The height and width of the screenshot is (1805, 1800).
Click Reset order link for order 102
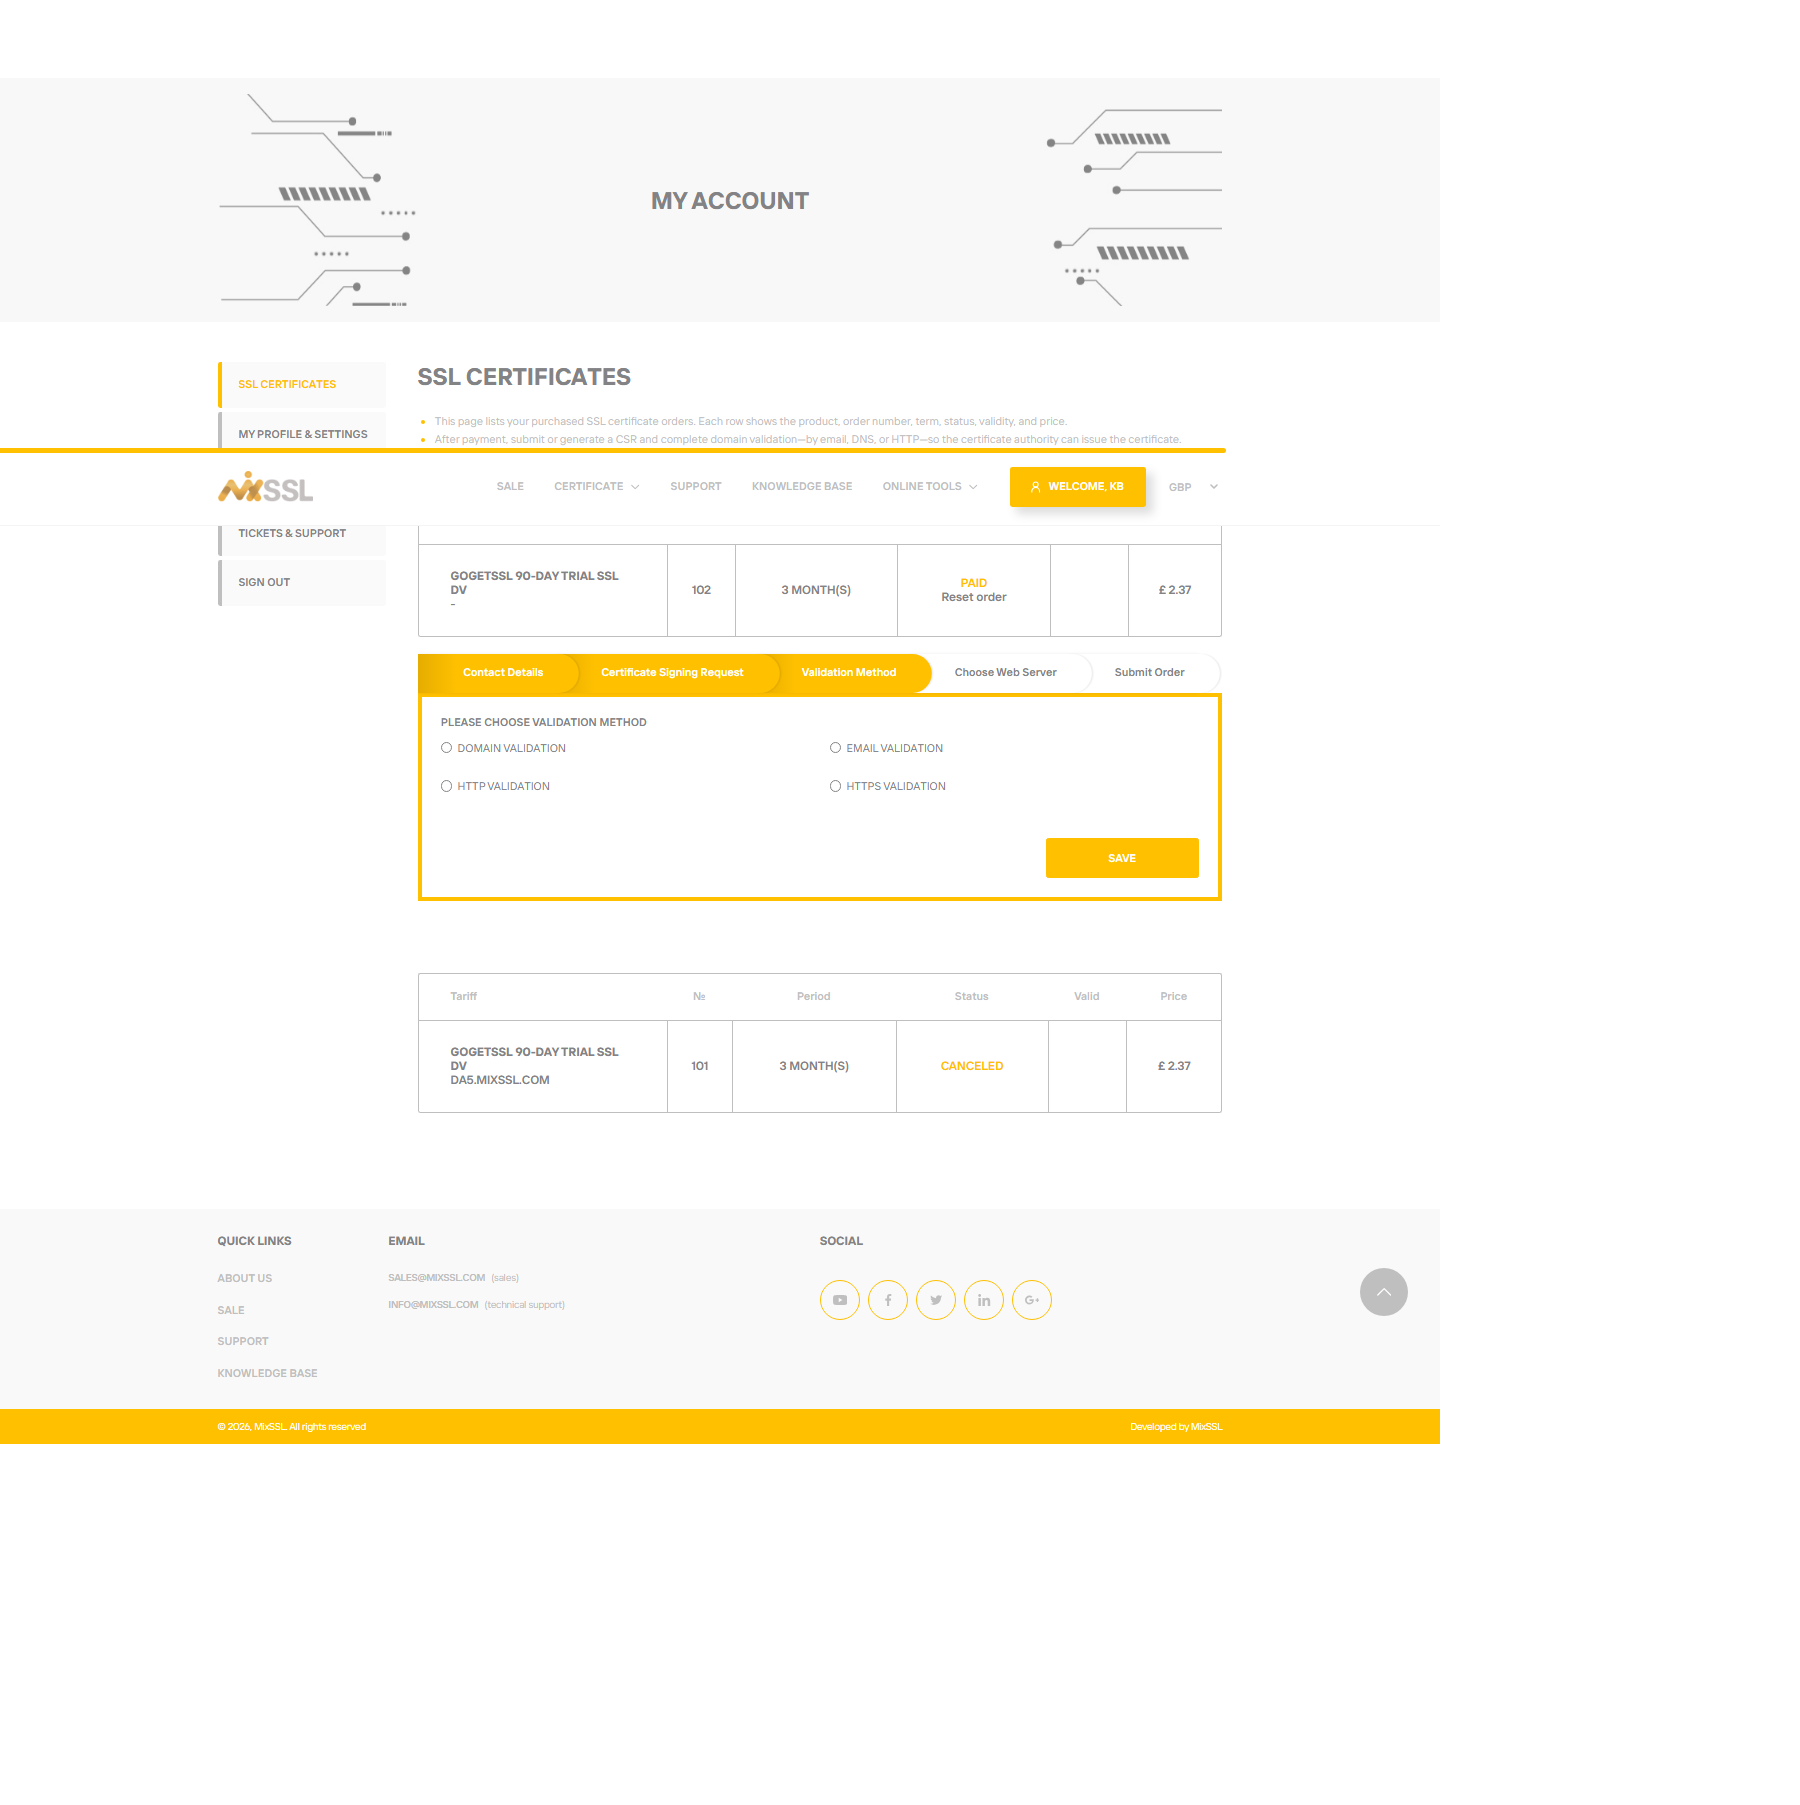tap(974, 598)
